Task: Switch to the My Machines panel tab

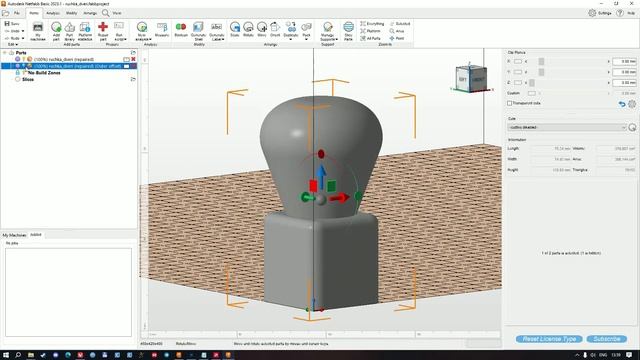Action: [14, 235]
